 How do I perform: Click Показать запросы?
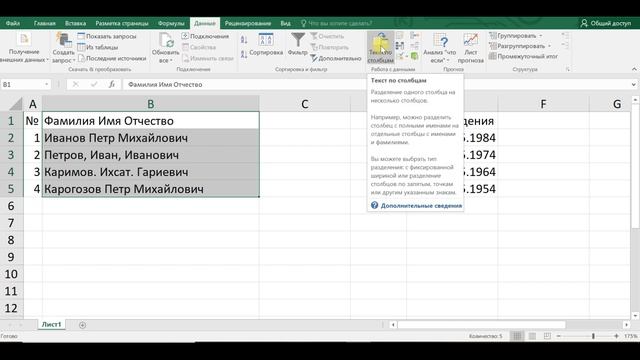coord(107,36)
